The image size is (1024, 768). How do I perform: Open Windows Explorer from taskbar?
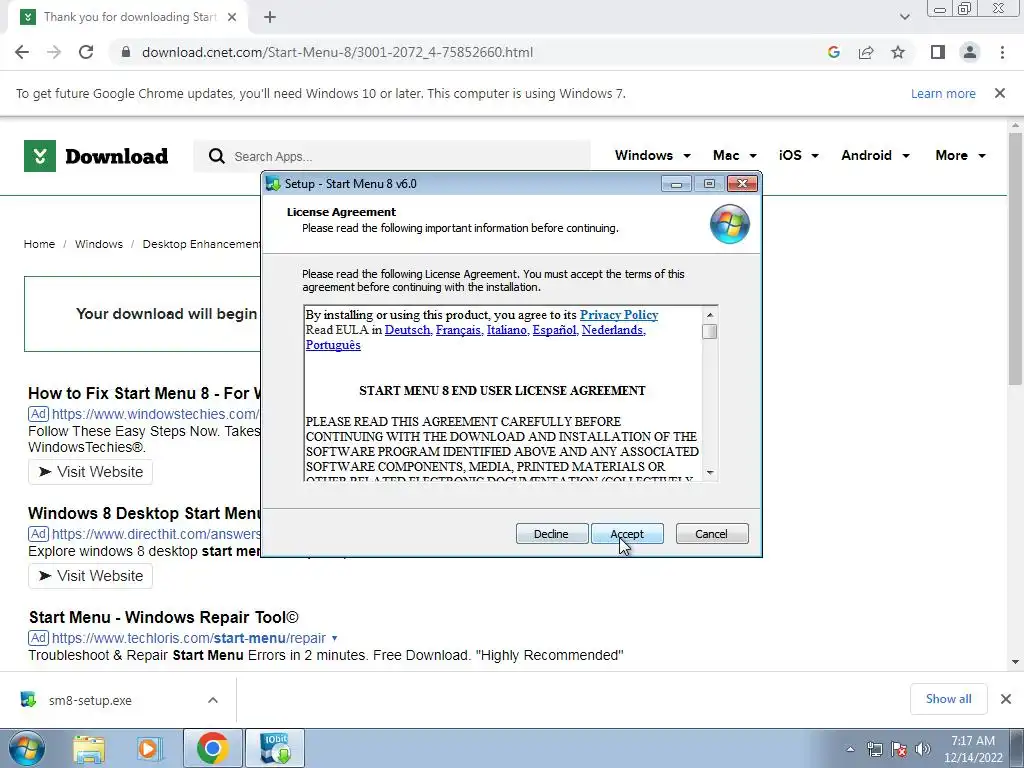[x=89, y=748]
